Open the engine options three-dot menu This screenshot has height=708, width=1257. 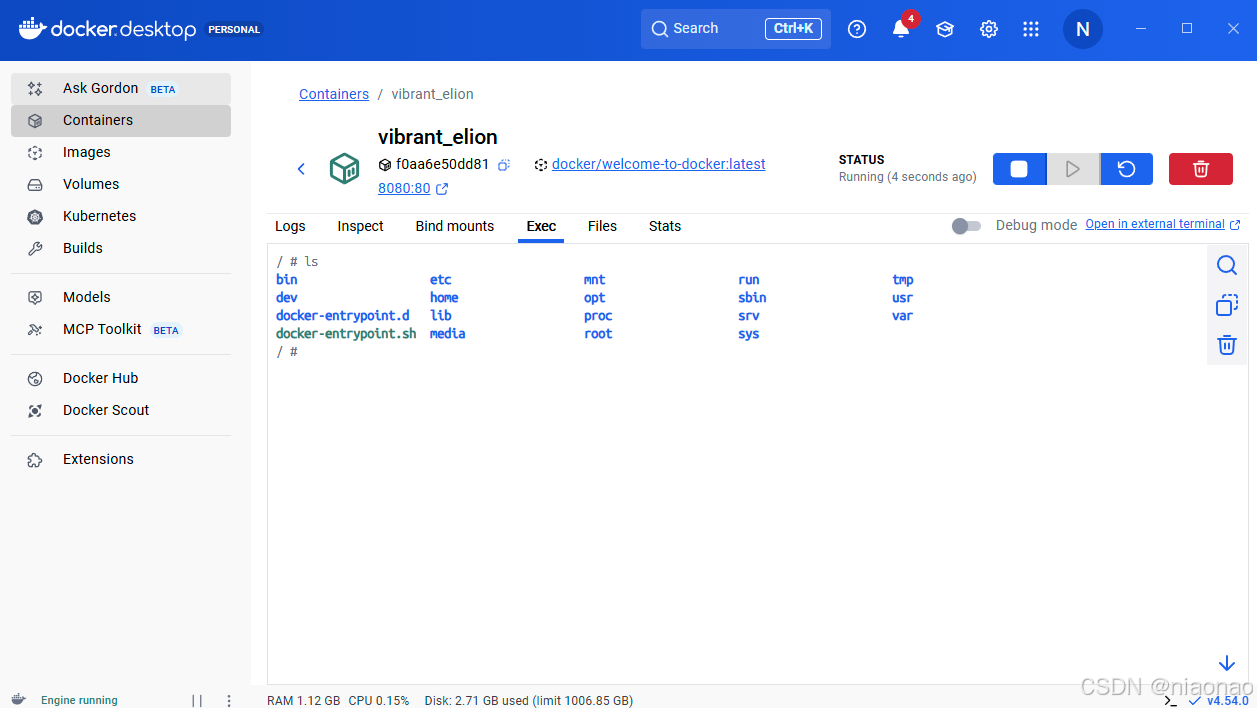(x=229, y=701)
